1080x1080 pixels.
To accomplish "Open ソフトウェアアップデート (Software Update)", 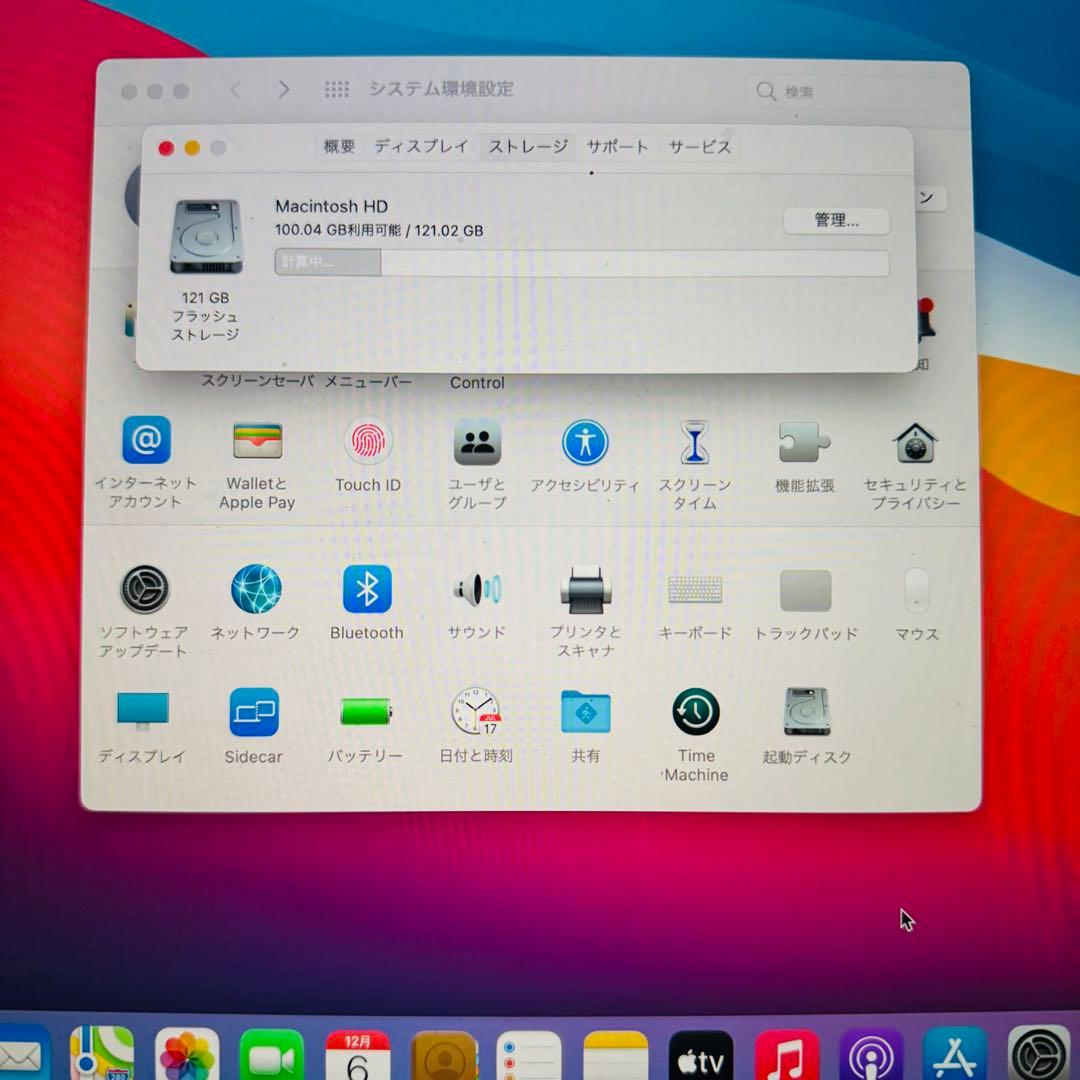I will [x=144, y=590].
